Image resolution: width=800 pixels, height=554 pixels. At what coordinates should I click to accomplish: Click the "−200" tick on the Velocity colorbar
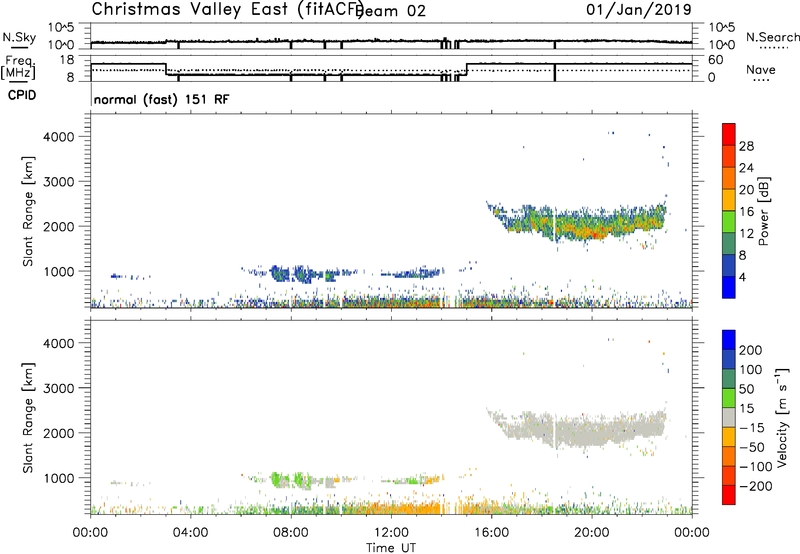(x=756, y=486)
